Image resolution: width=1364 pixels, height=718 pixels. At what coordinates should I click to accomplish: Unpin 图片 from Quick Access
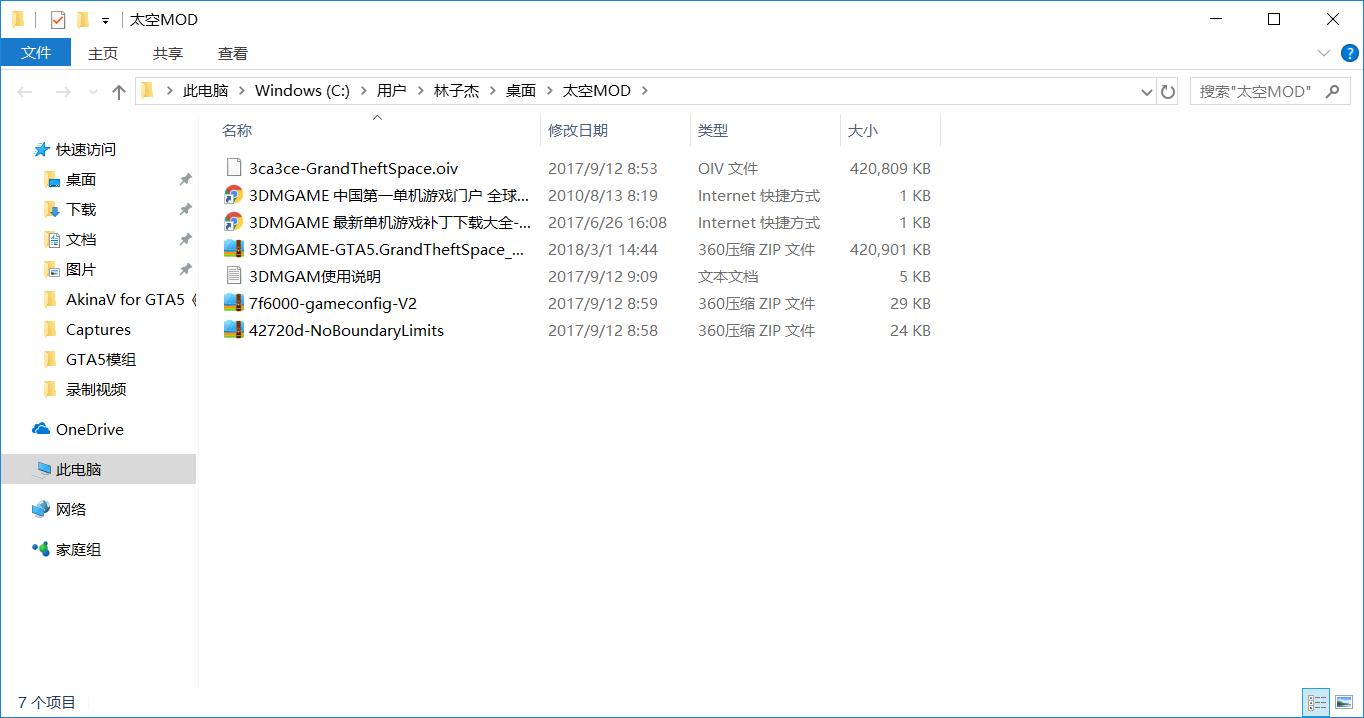(x=185, y=269)
